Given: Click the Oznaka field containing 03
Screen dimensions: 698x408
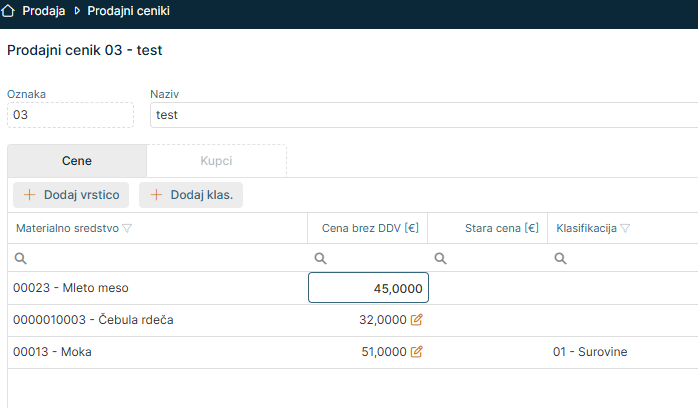Looking at the screenshot, I should point(70,115).
